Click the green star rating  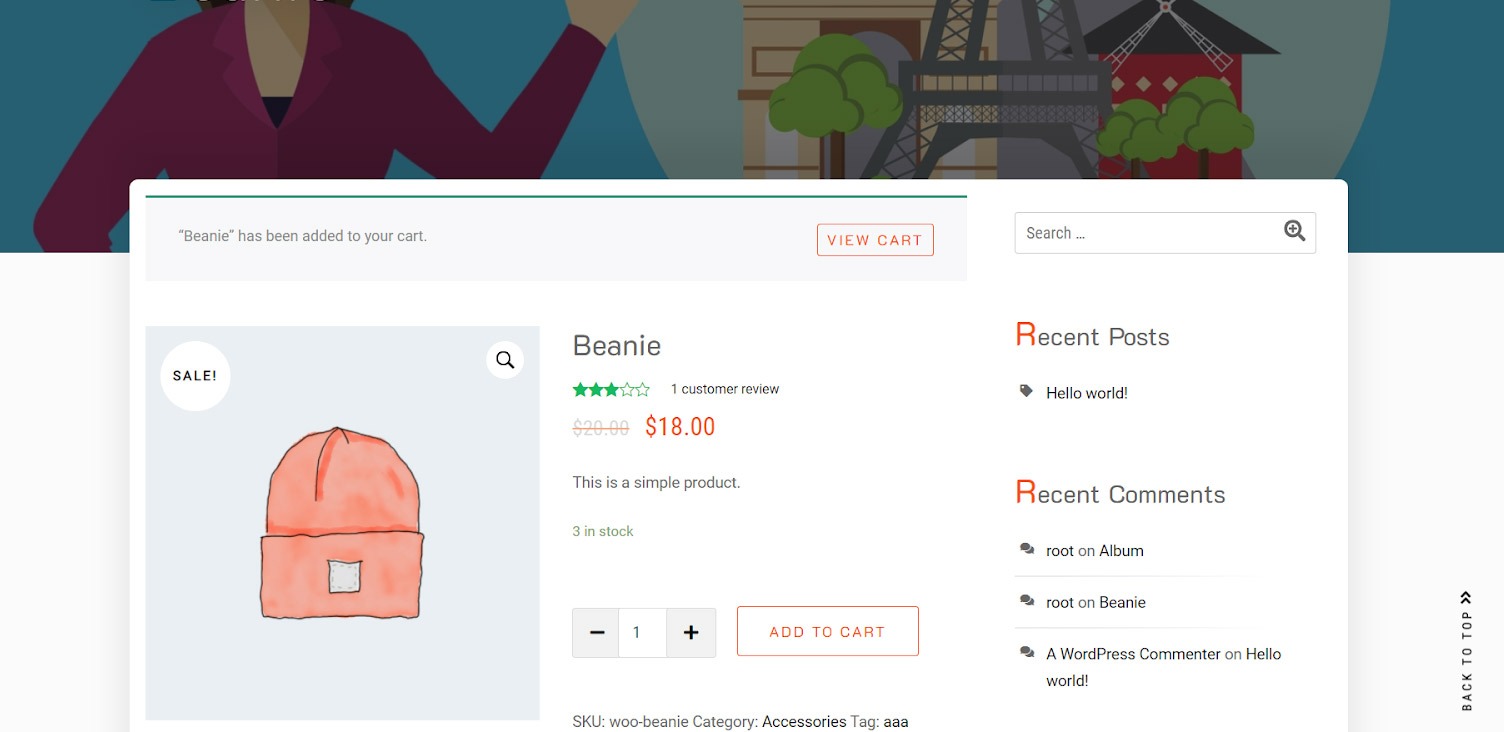[x=611, y=389]
